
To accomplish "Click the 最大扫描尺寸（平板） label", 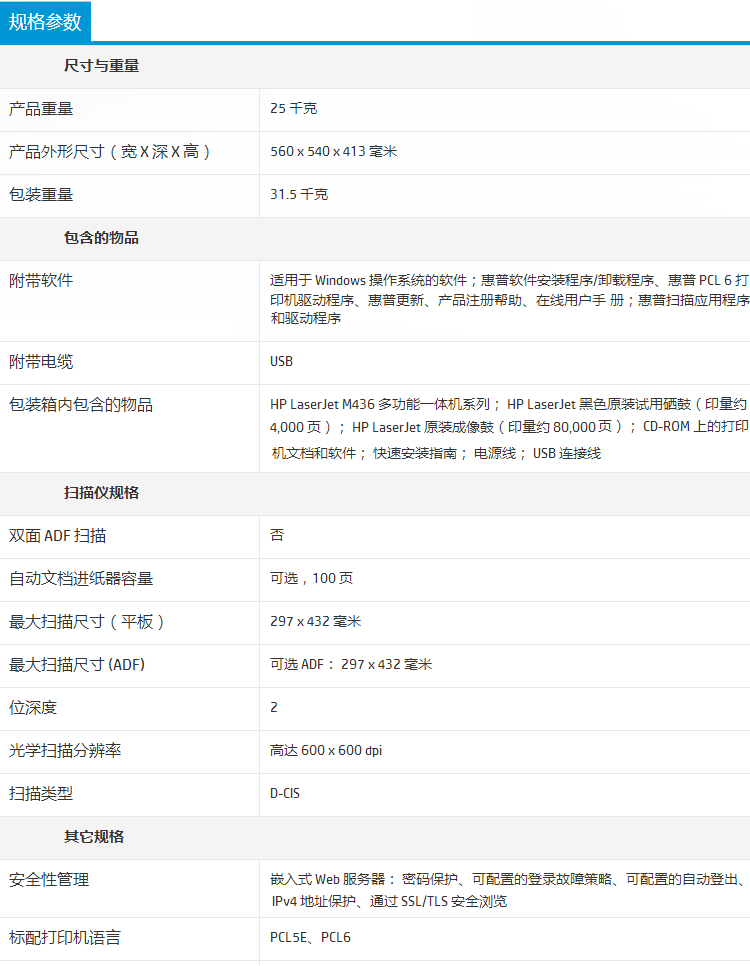I will (x=86, y=622).
